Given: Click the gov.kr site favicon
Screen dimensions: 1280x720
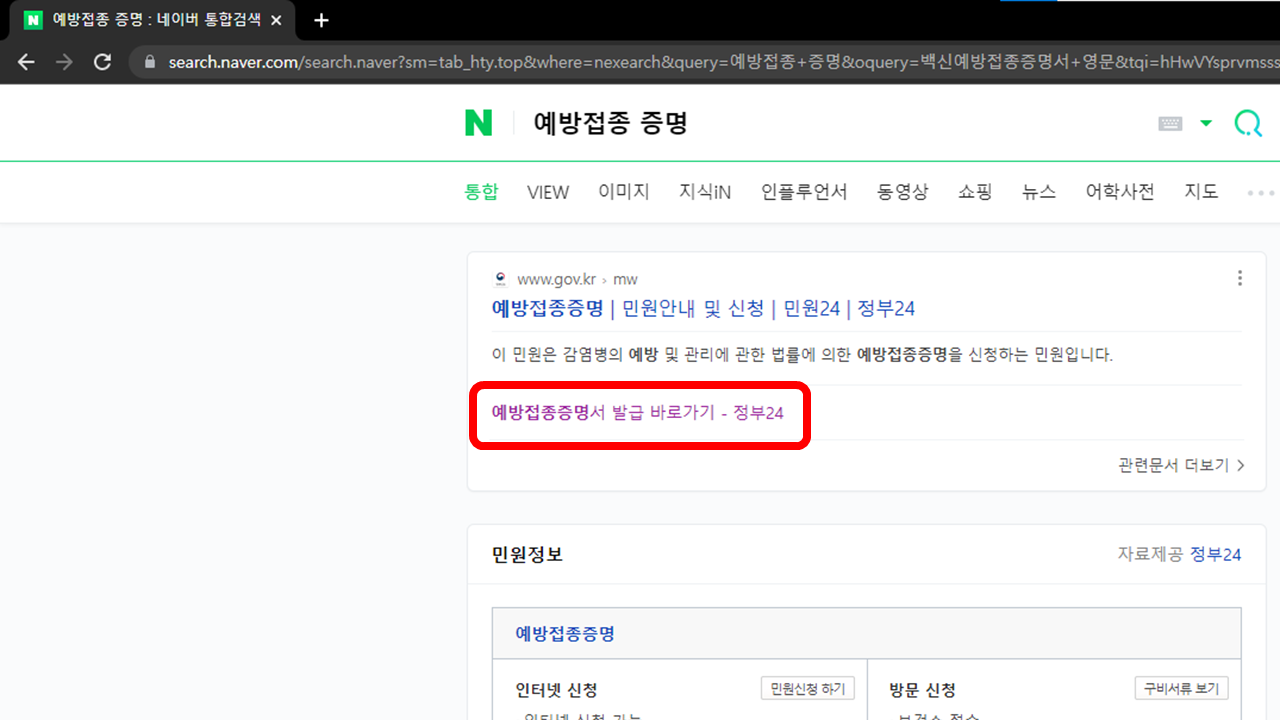Looking at the screenshot, I should (x=501, y=279).
